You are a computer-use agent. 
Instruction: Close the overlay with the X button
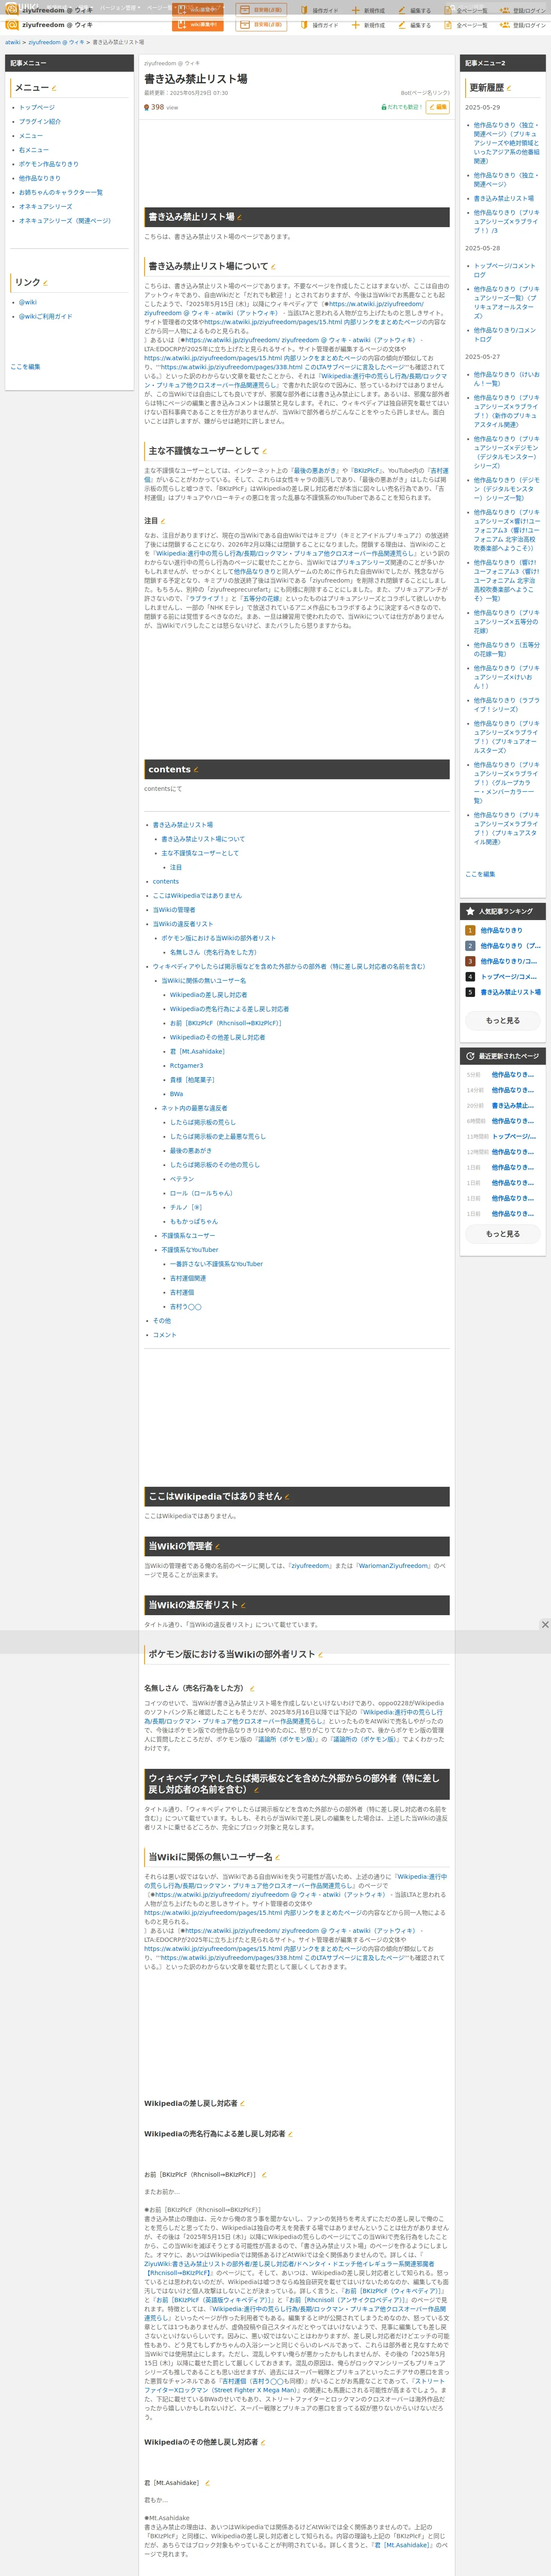pyautogui.click(x=545, y=1625)
